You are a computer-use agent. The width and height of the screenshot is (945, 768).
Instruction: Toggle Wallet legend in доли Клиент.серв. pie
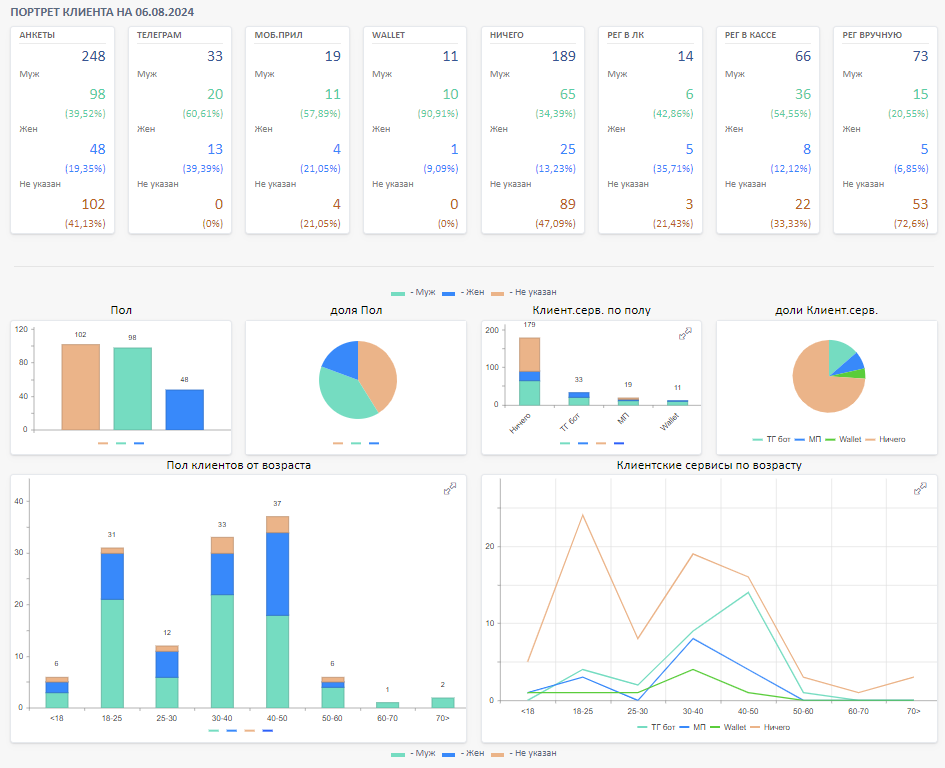(x=843, y=439)
